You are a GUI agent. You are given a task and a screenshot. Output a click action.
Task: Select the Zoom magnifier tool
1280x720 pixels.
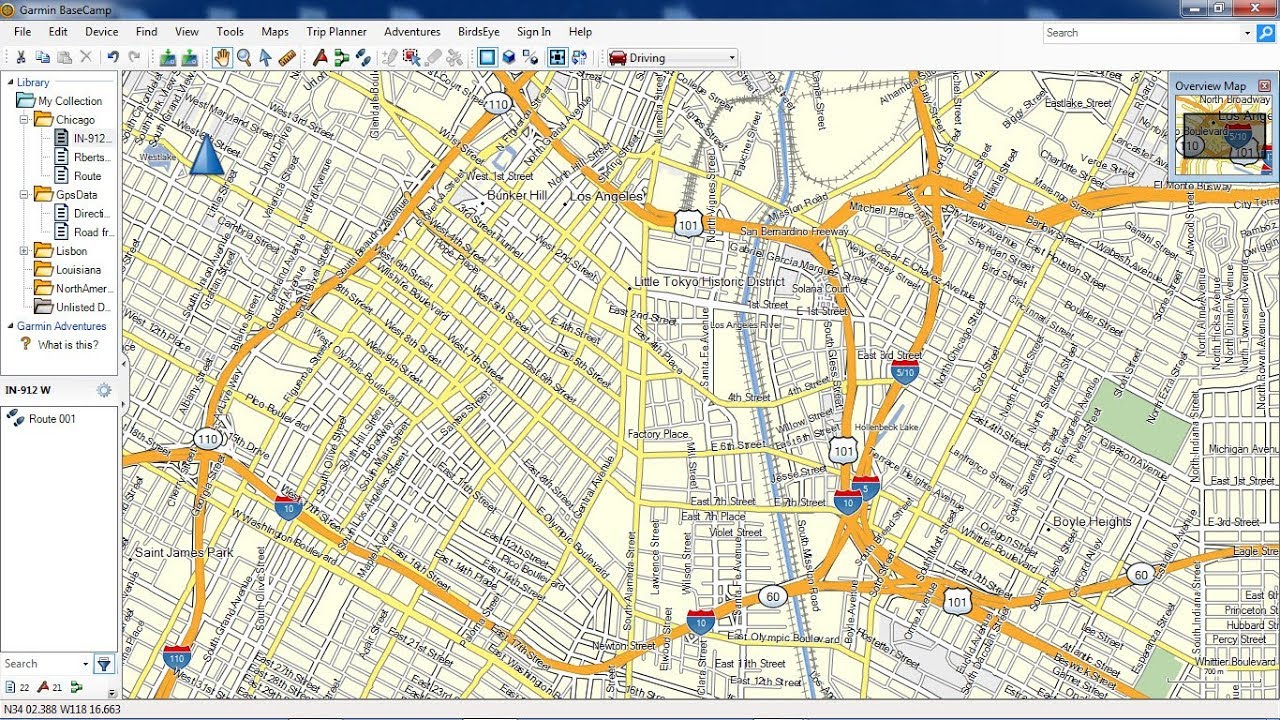[244, 58]
